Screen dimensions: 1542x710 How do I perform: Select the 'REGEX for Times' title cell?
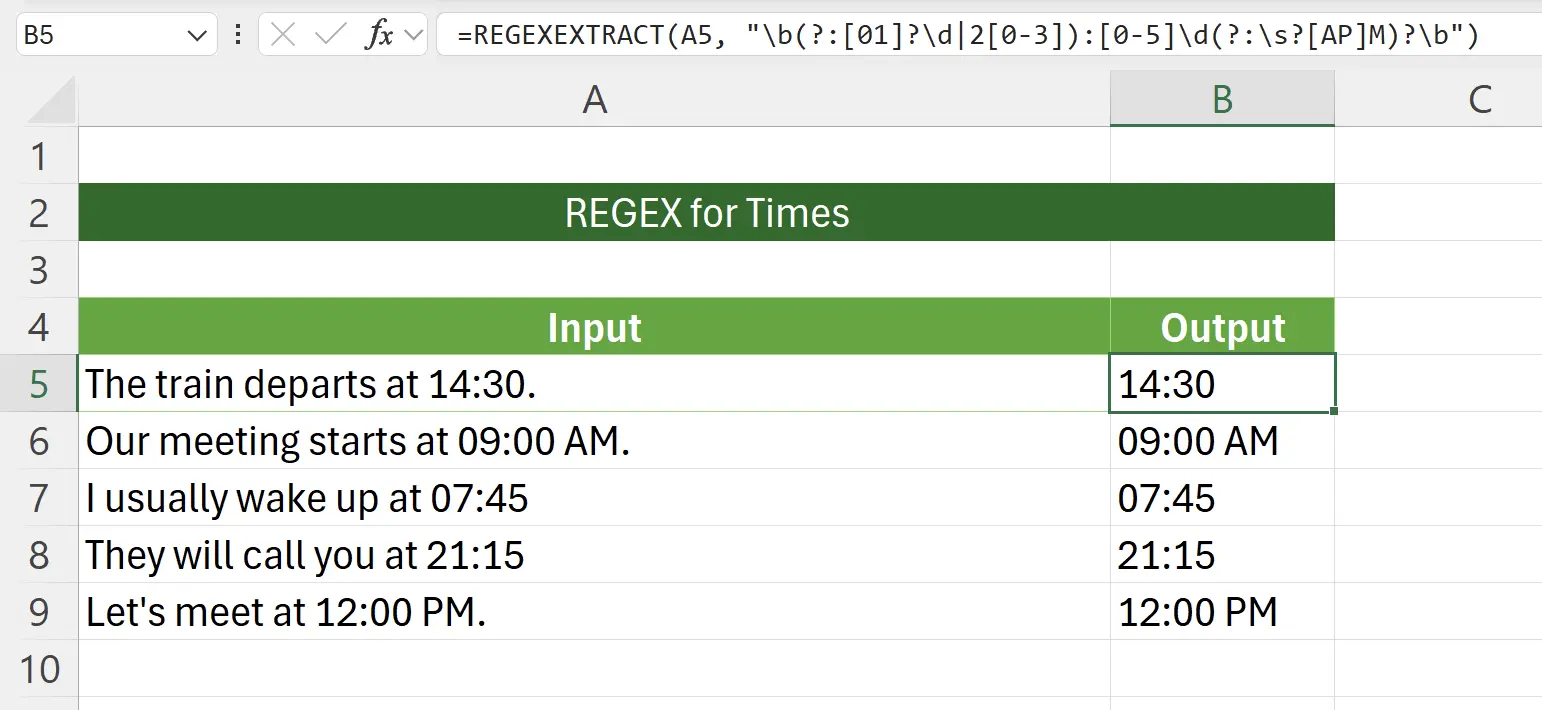(x=705, y=212)
